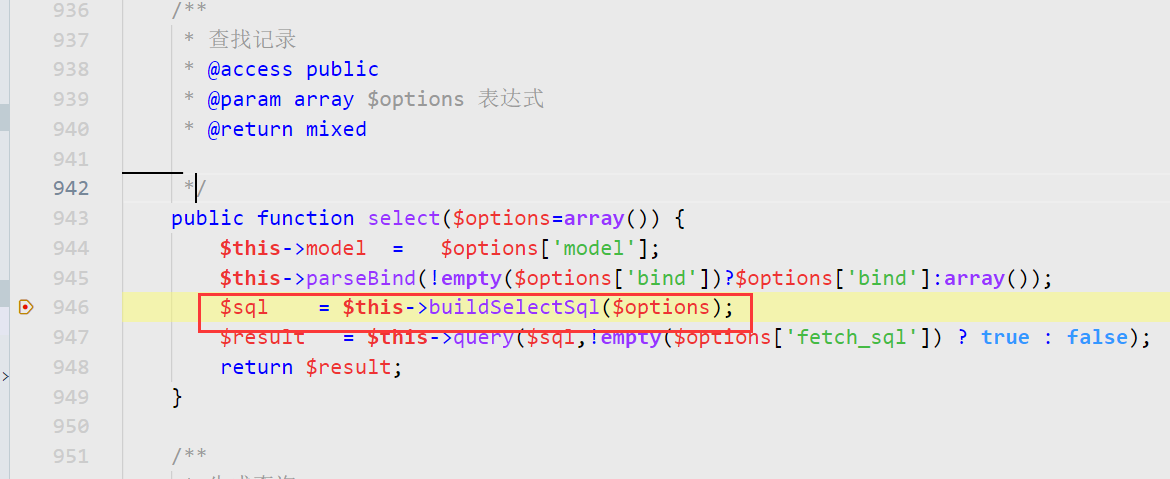The width and height of the screenshot is (1170, 479).
Task: Click the closing brace on line 949
Action: coord(177,396)
